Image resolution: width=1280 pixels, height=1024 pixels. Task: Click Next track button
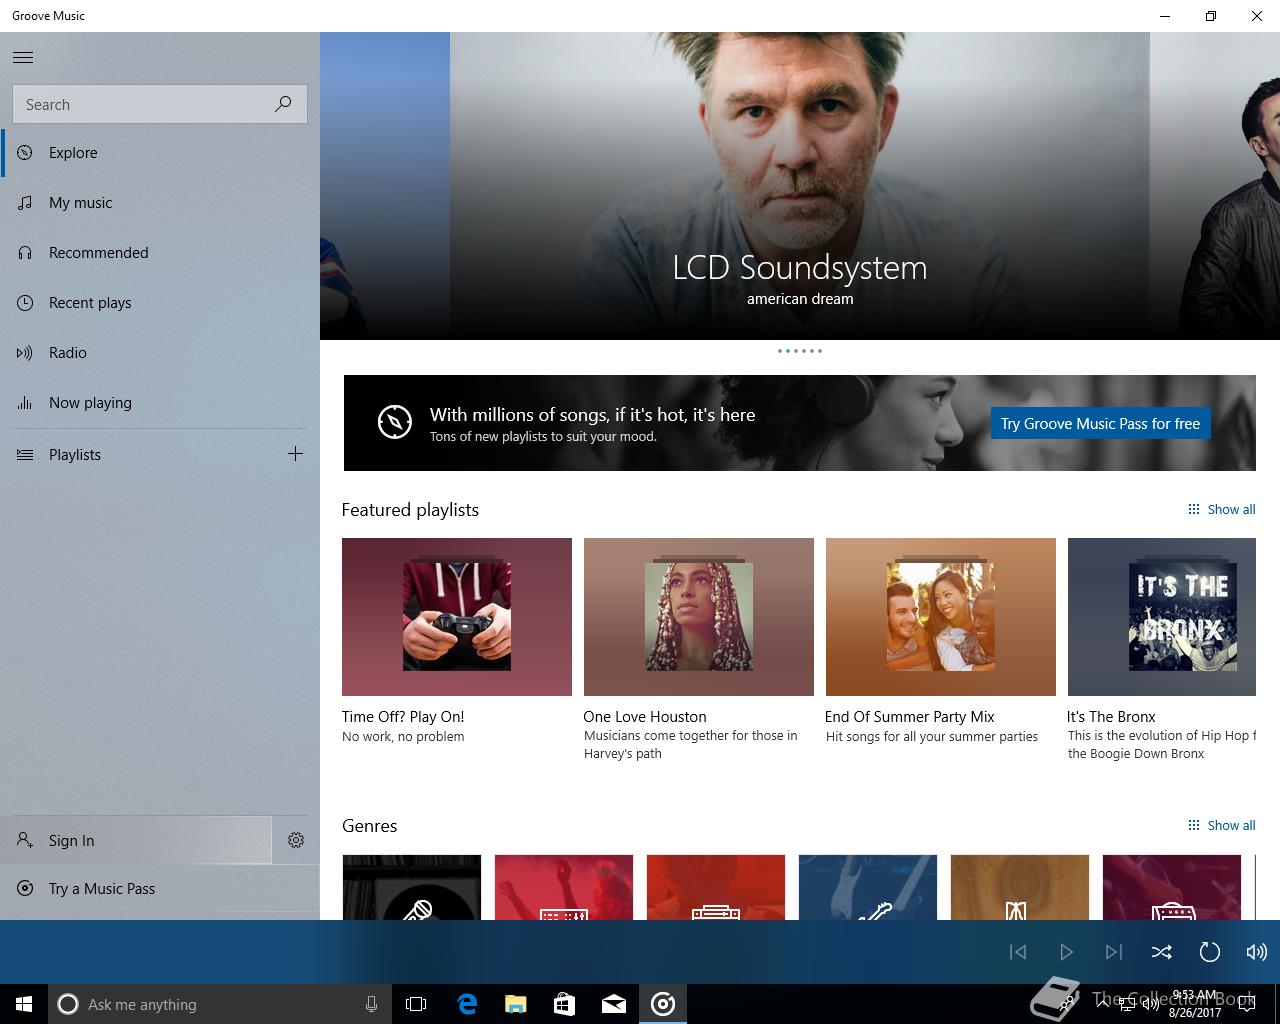tap(1114, 952)
